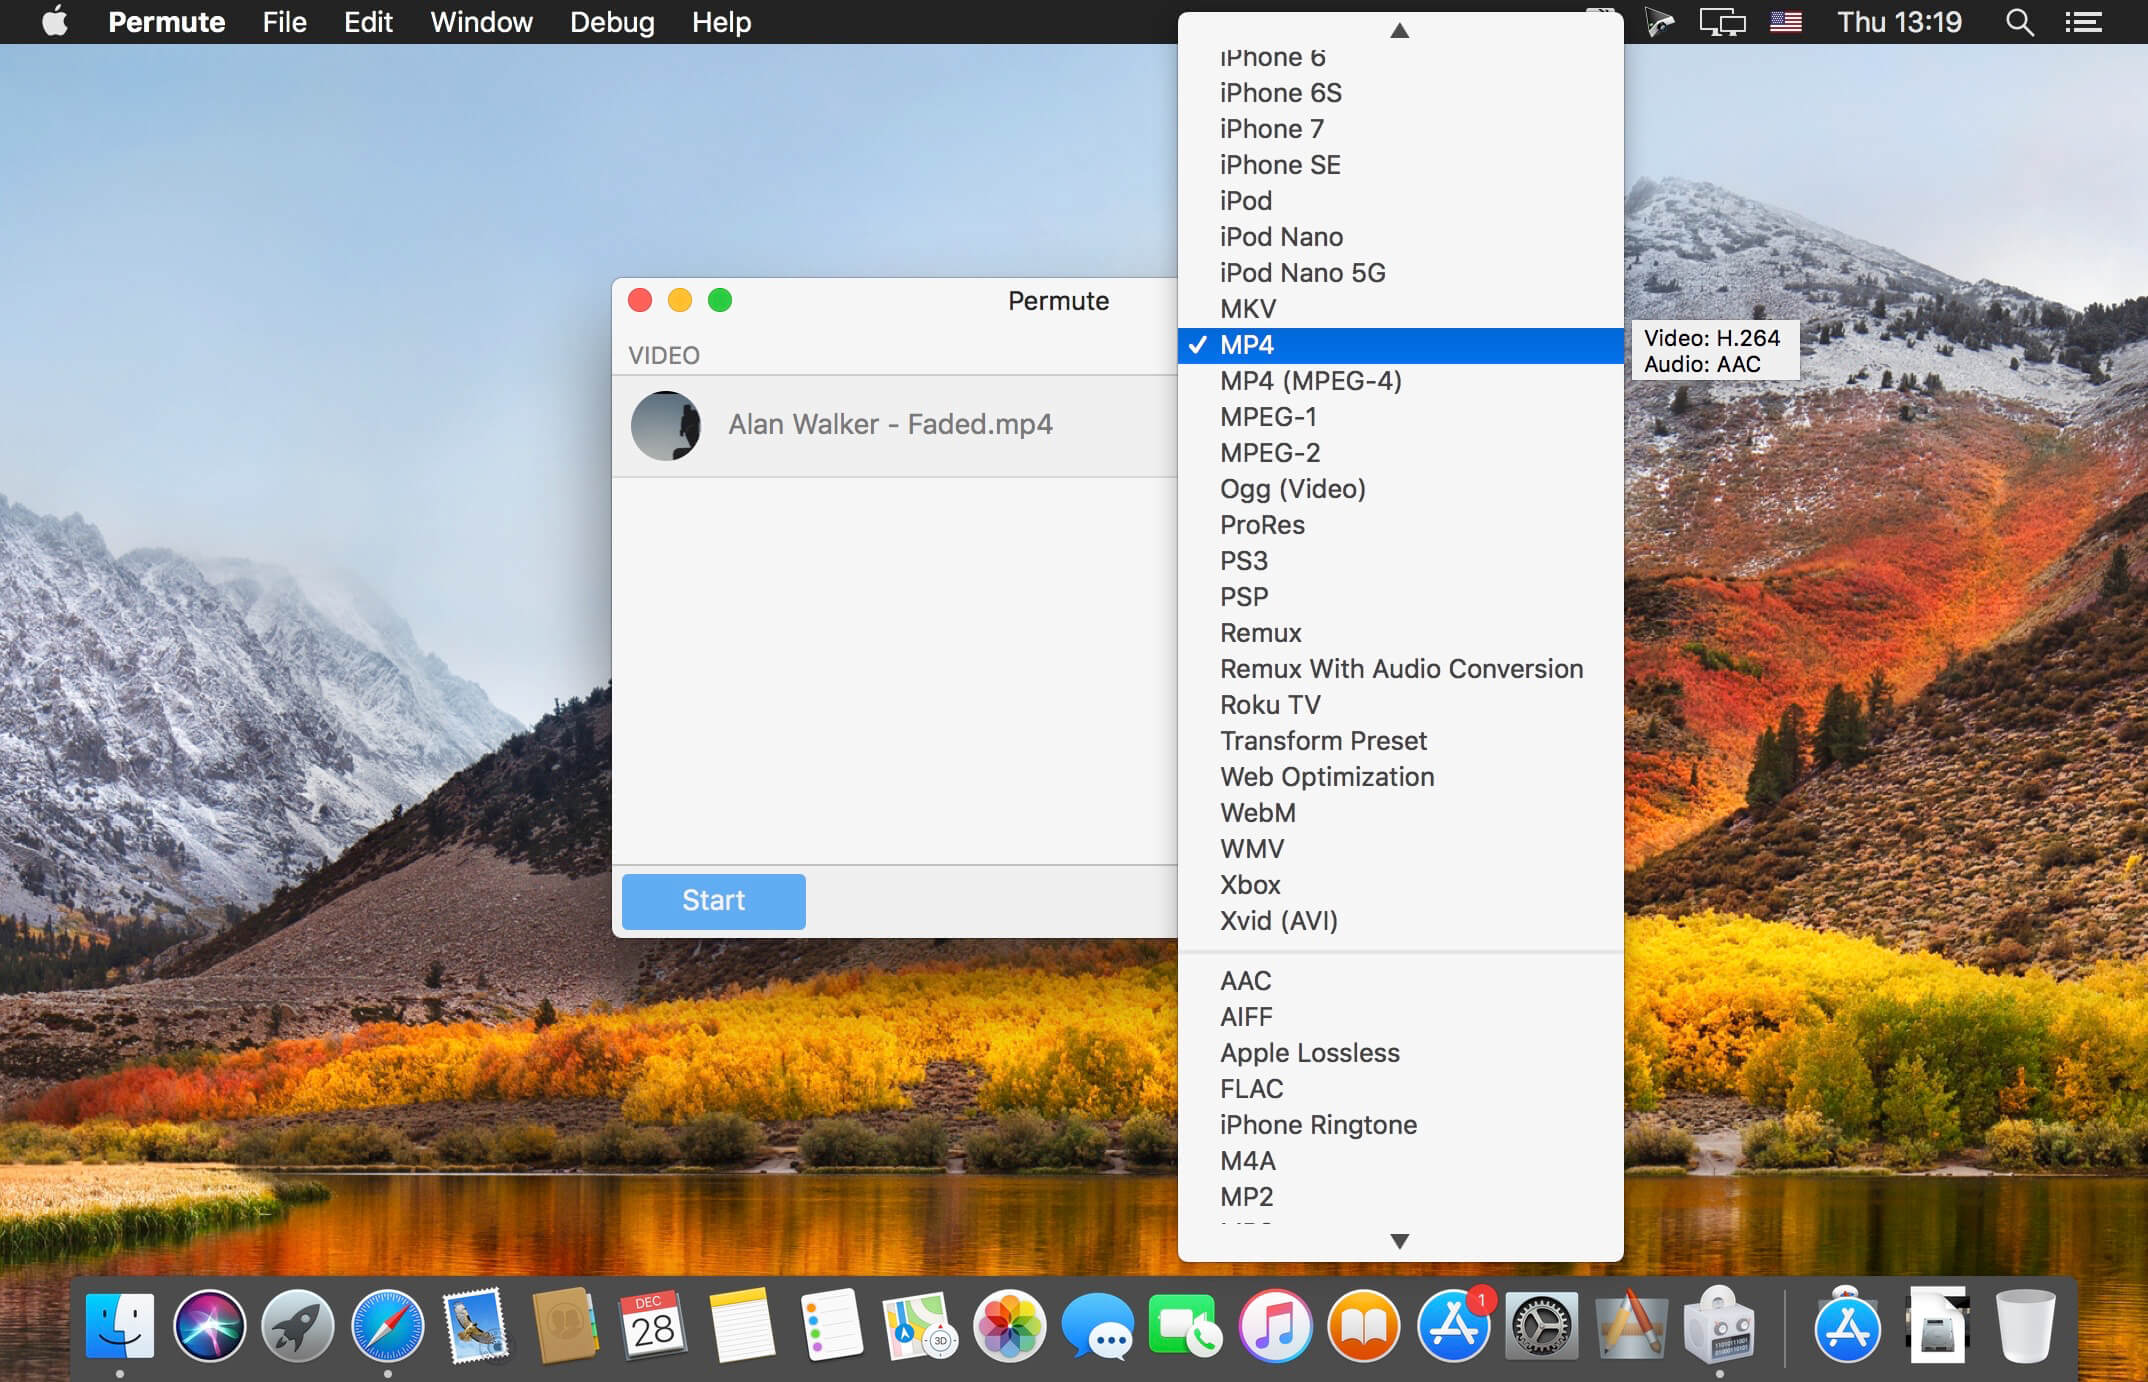Viewport: 2148px width, 1382px height.
Task: Open Launchpad rocket icon in dock
Action: (x=298, y=1327)
